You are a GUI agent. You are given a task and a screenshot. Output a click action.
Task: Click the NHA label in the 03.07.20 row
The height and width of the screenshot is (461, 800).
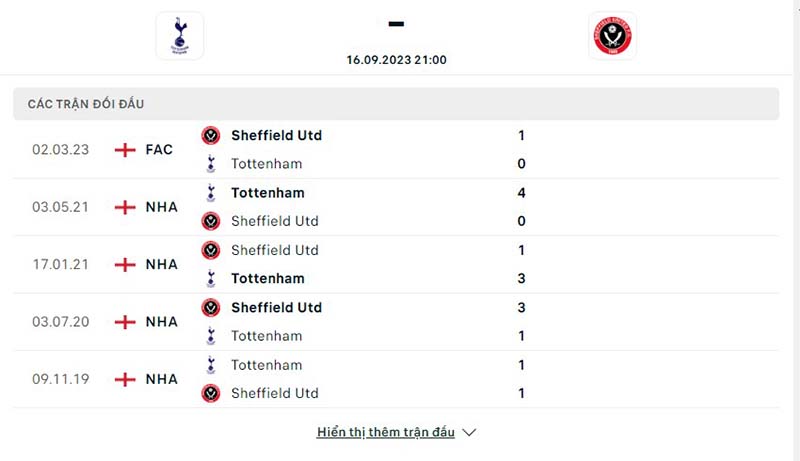tap(161, 322)
